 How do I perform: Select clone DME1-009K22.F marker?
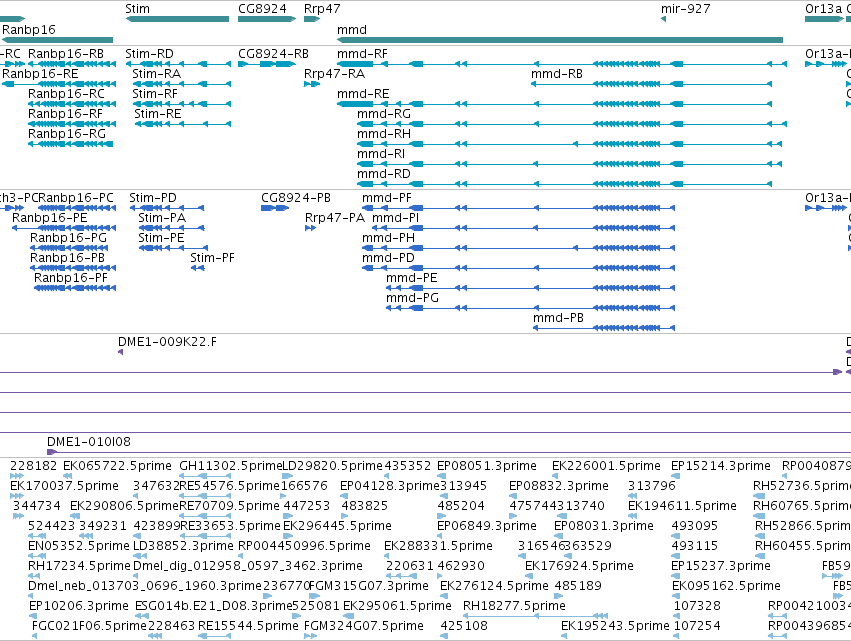[120, 352]
